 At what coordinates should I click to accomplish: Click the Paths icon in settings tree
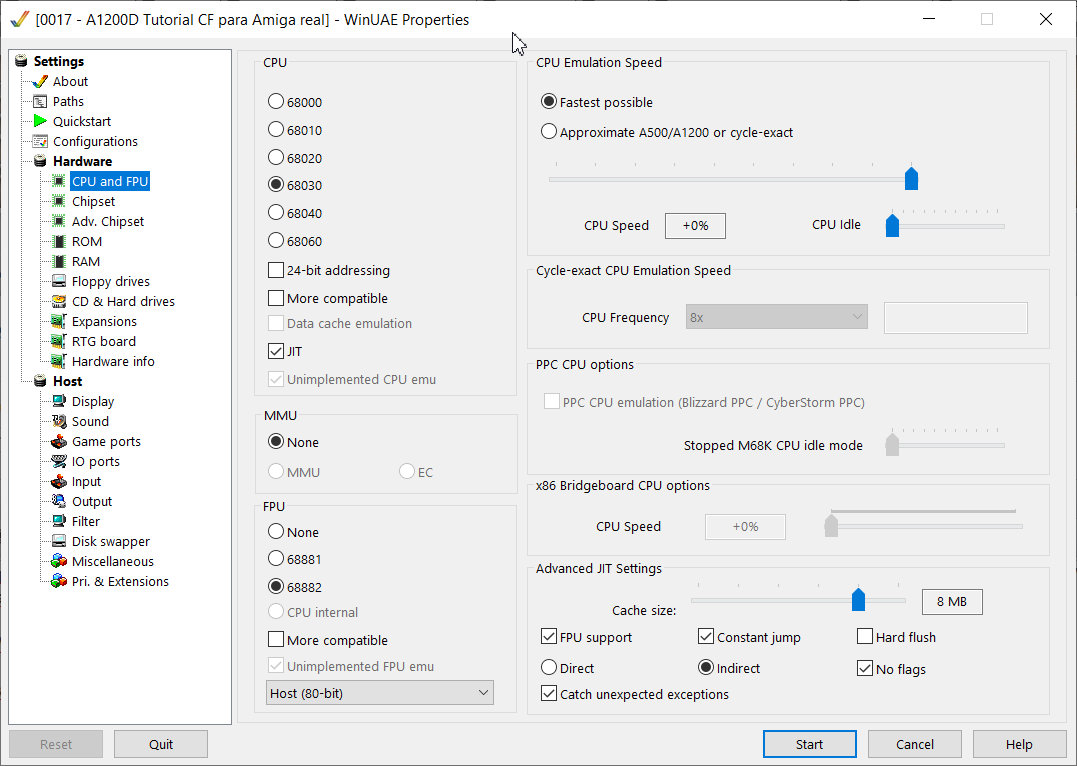click(x=41, y=101)
